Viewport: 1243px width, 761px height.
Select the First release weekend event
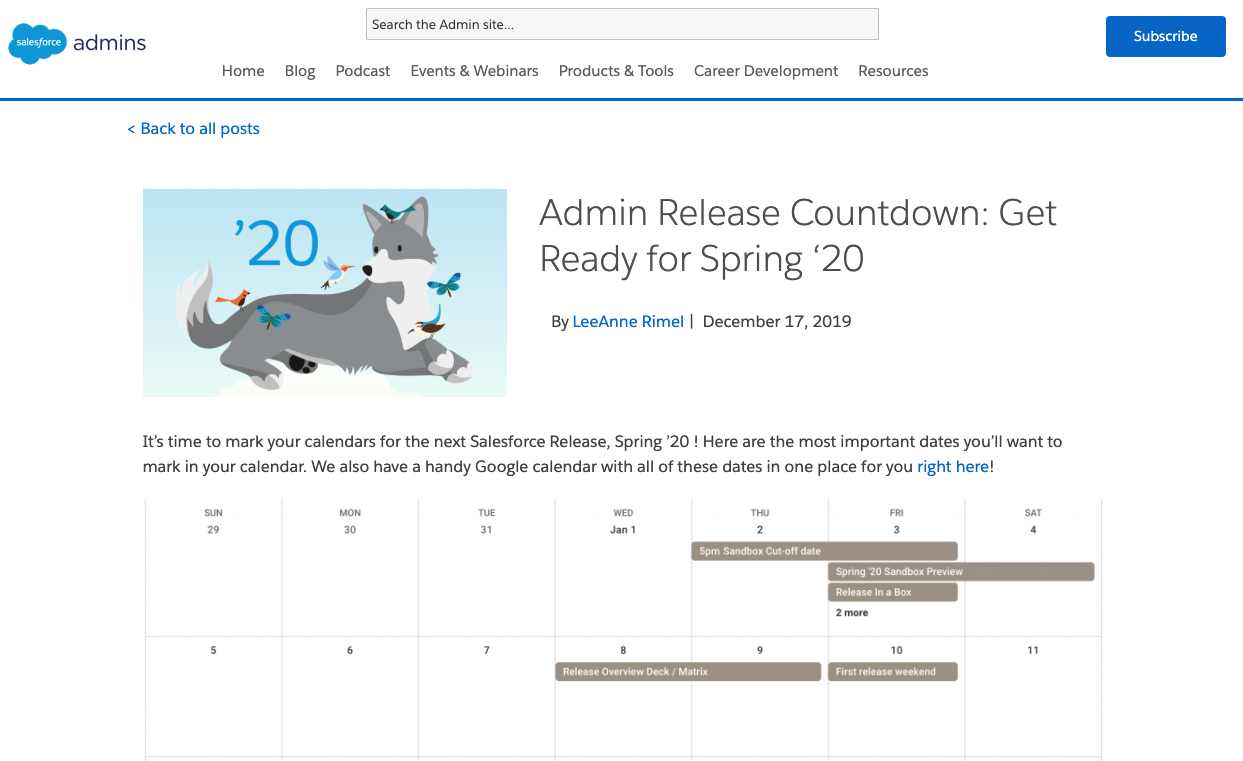coord(893,672)
